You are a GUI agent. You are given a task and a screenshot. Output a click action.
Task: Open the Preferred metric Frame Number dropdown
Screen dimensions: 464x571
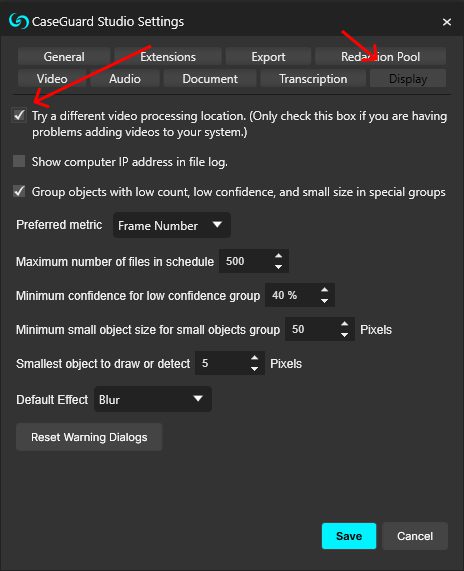pyautogui.click(x=172, y=225)
